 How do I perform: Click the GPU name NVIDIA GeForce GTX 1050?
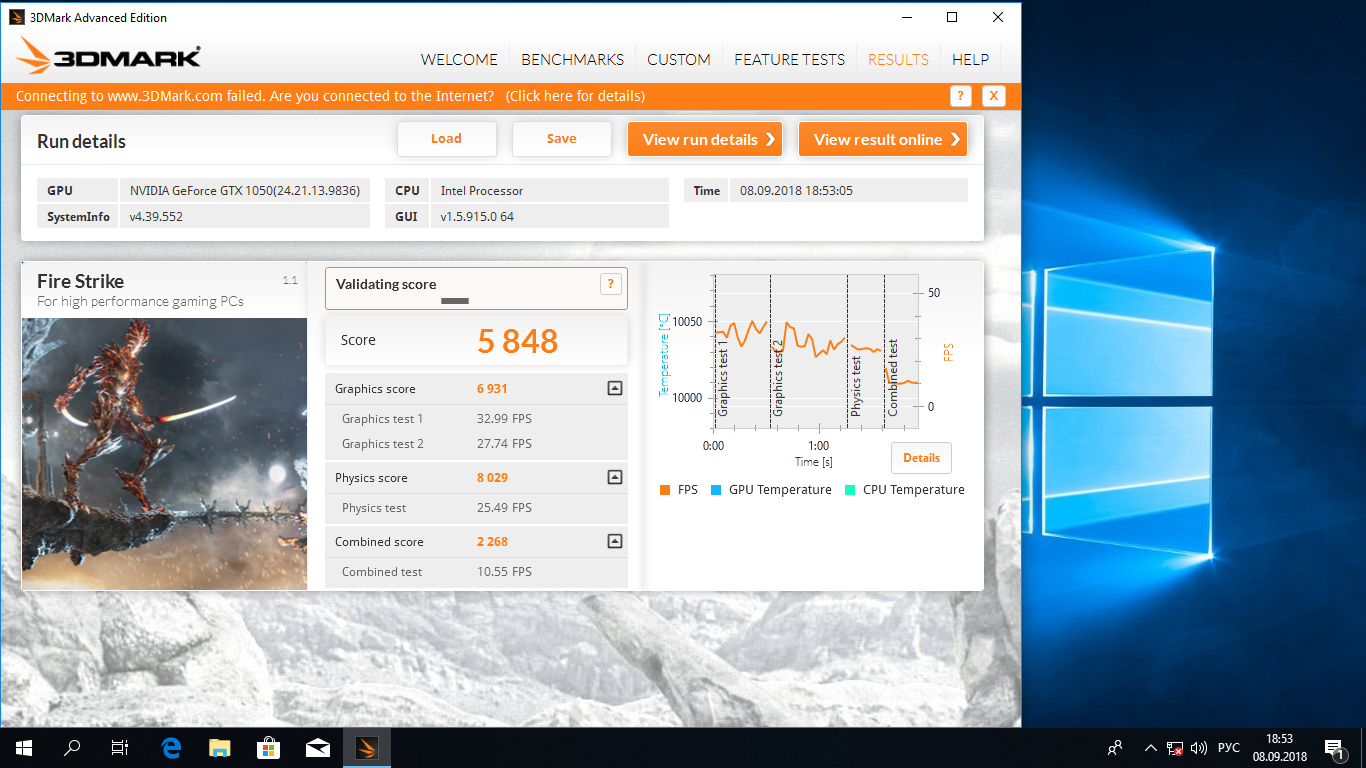(x=244, y=190)
